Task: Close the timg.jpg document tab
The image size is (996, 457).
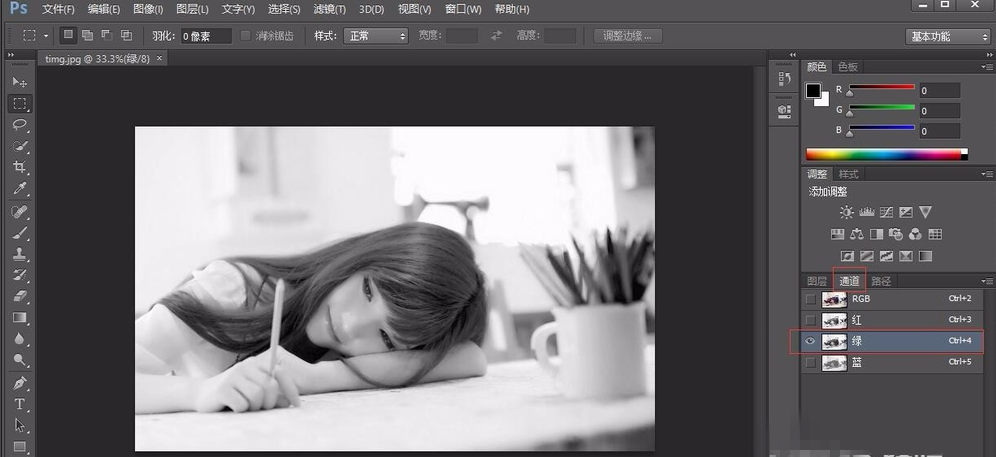Action: 159,58
